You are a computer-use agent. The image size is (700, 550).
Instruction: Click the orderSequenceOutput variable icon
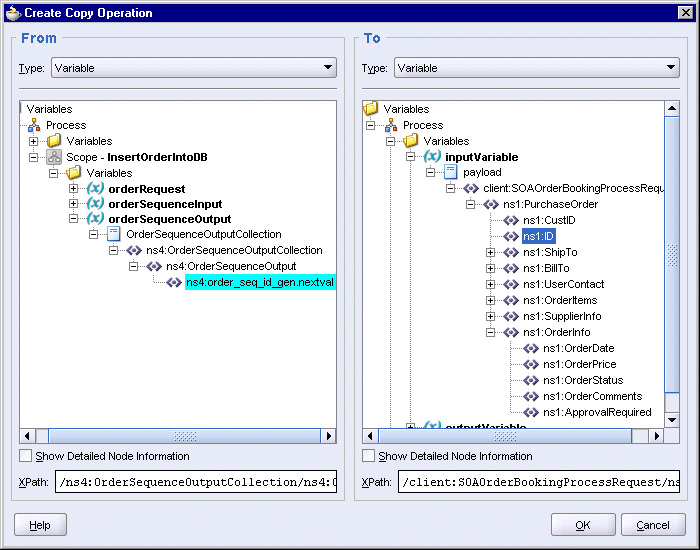95,219
